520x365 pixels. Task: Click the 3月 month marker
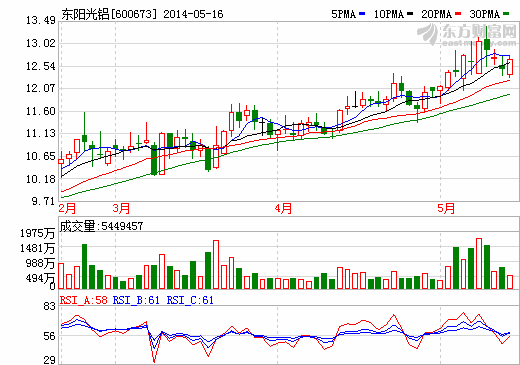121,209
